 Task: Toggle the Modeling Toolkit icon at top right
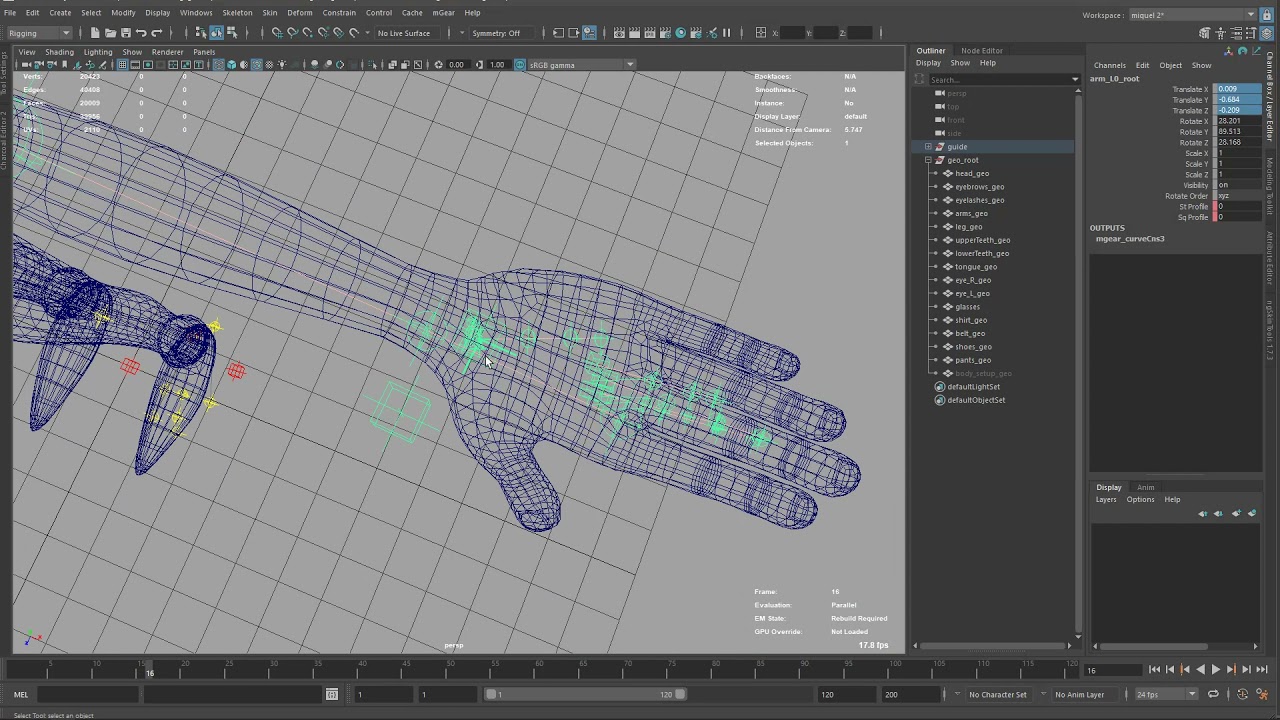[x=1205, y=33]
